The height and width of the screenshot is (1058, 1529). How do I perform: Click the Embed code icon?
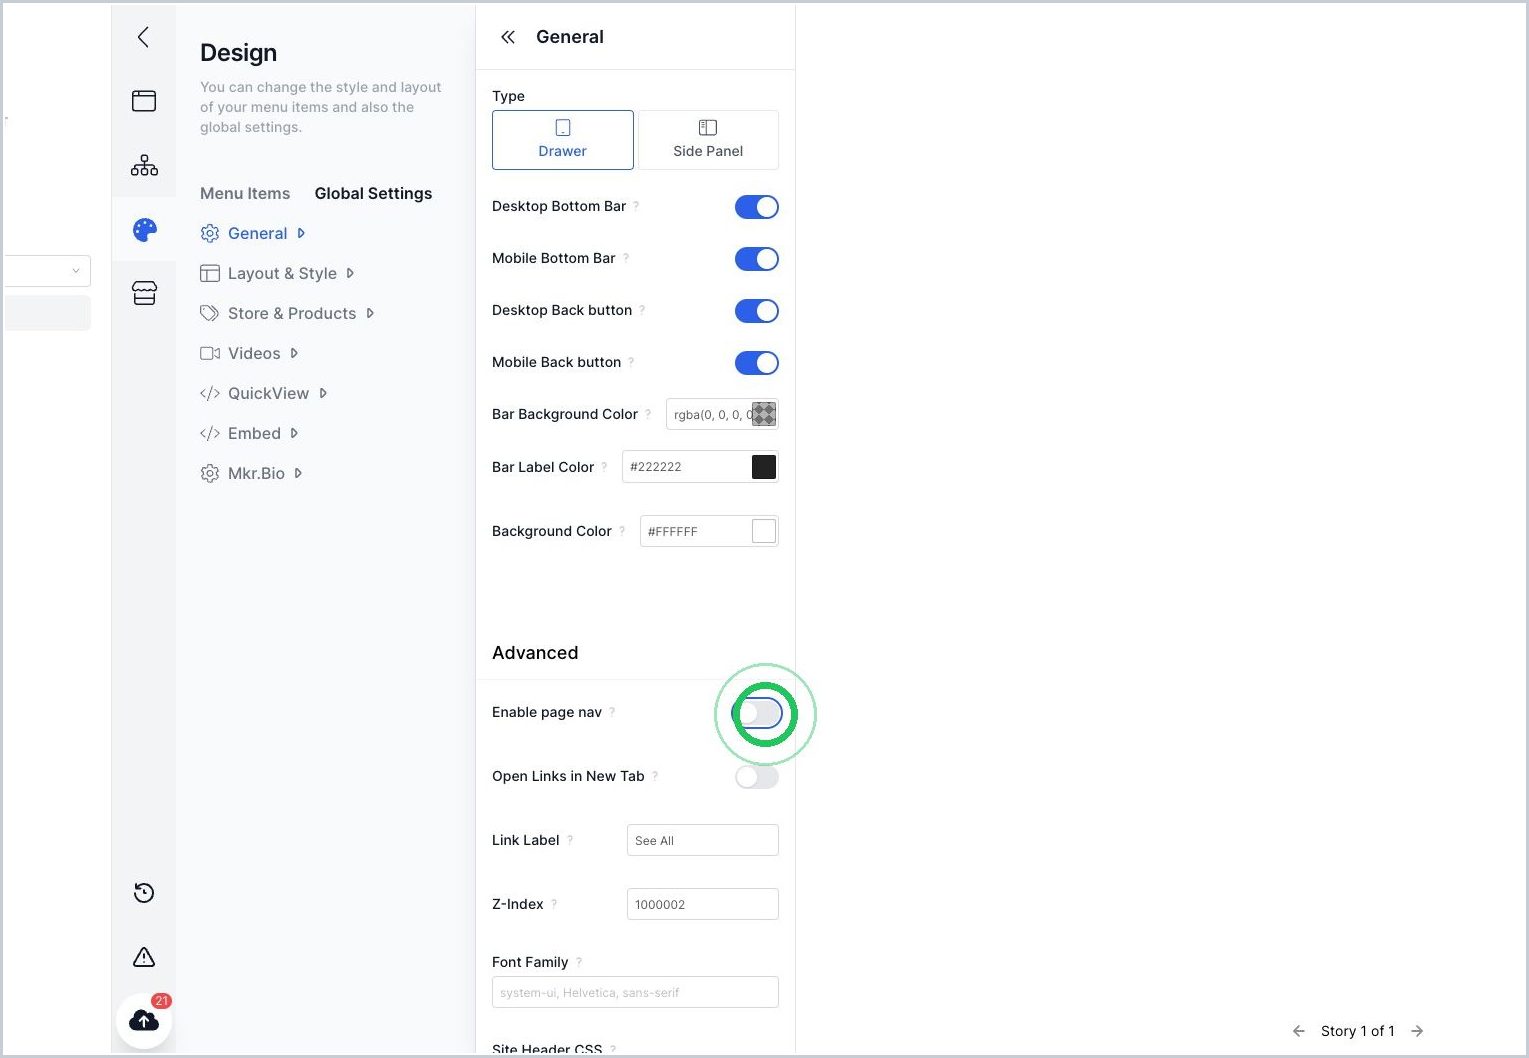210,433
